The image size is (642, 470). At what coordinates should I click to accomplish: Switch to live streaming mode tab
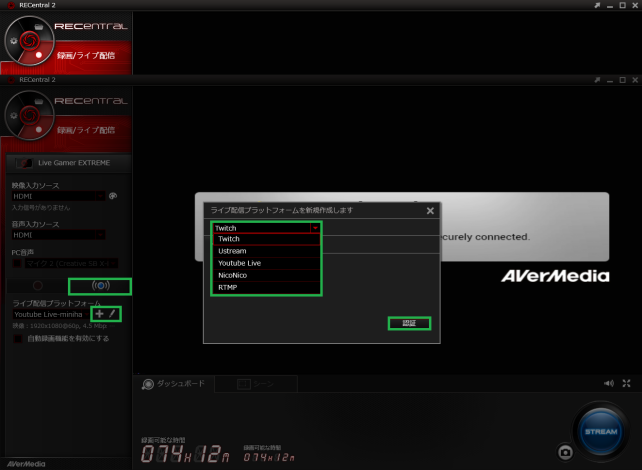coord(100,286)
